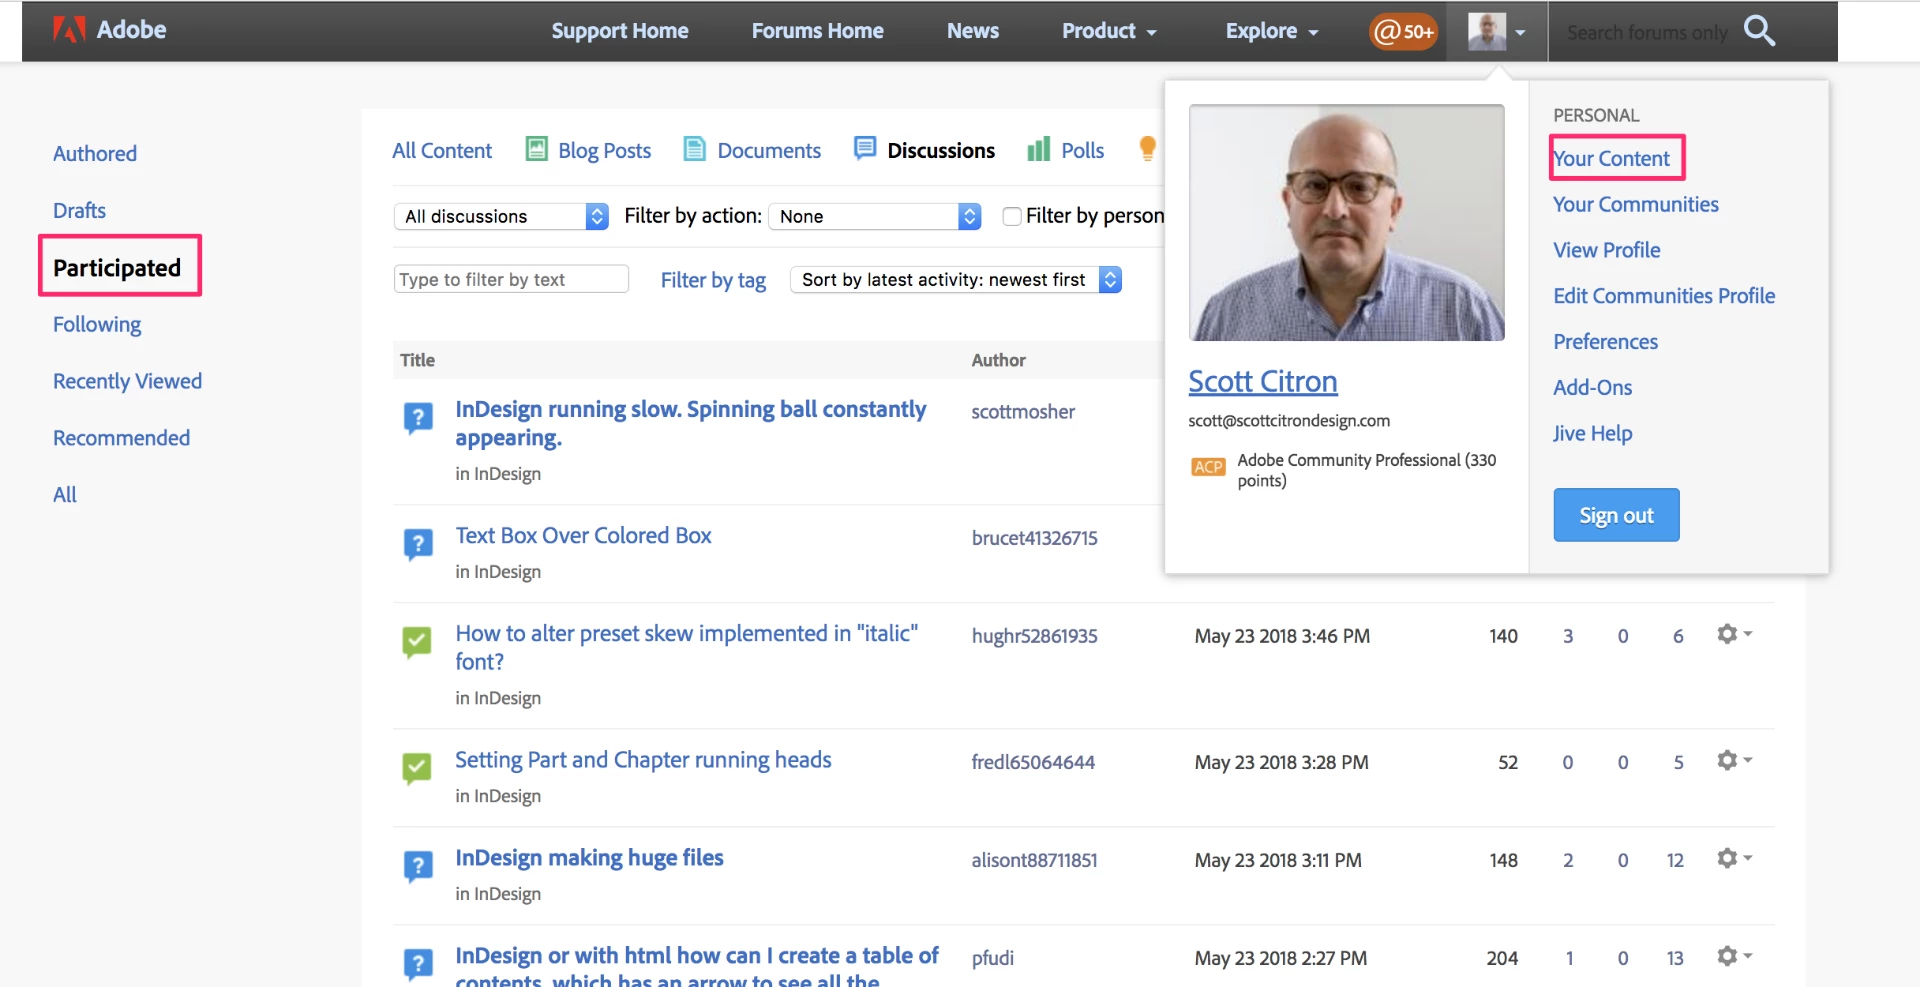Open Add-Ons link
This screenshot has height=987, width=1920.
pos(1592,388)
